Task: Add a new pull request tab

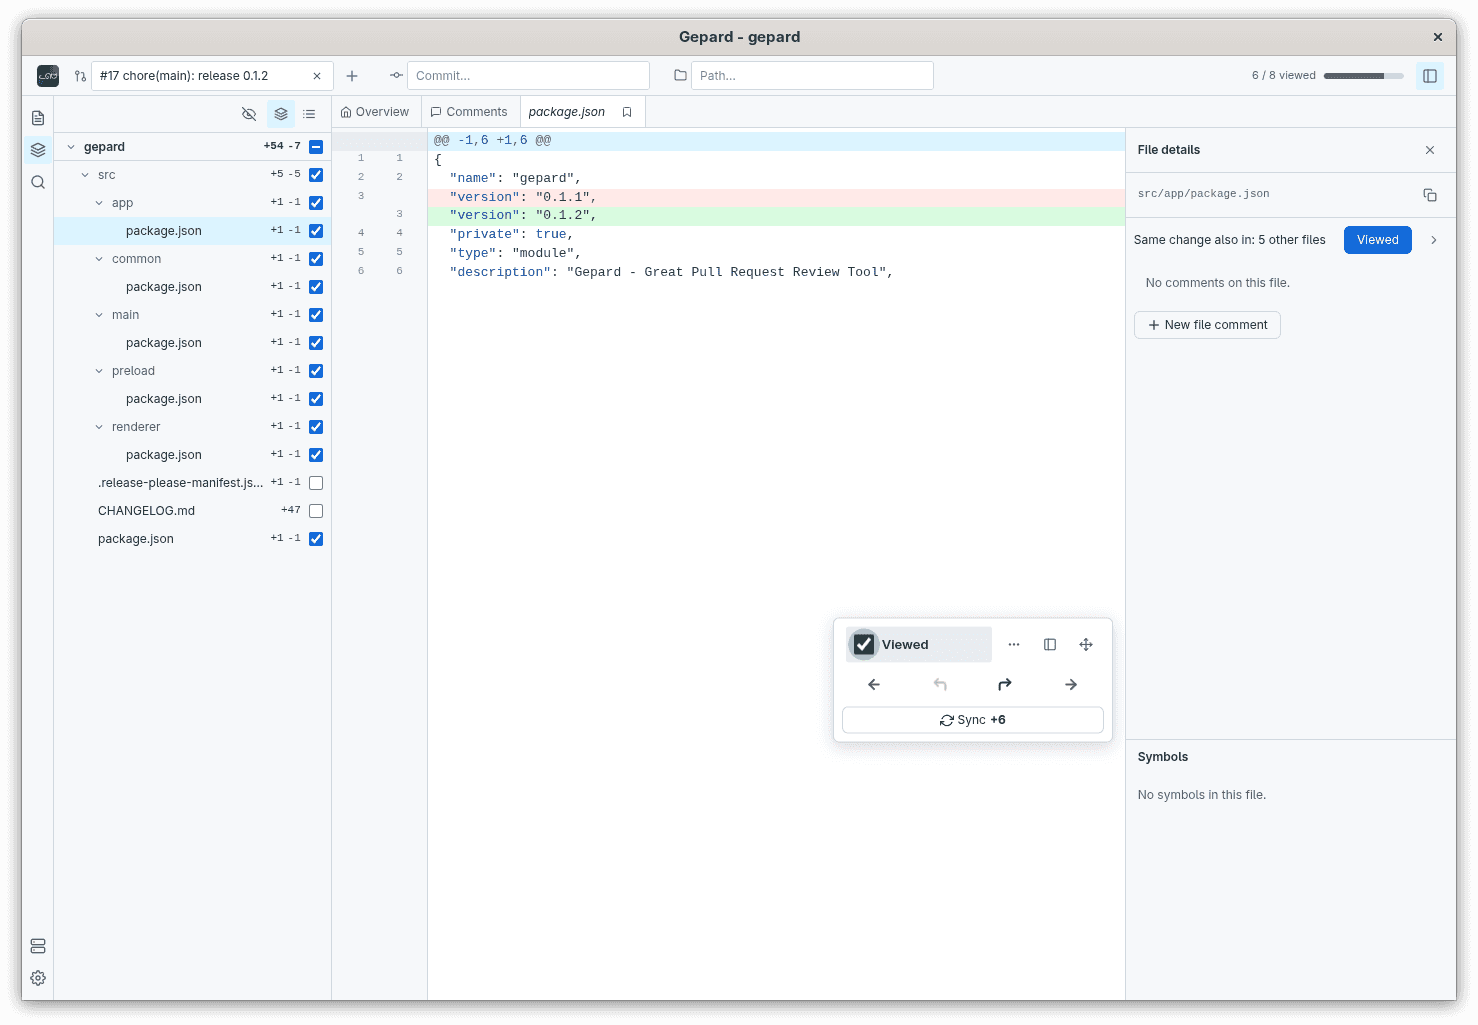Action: point(352,76)
